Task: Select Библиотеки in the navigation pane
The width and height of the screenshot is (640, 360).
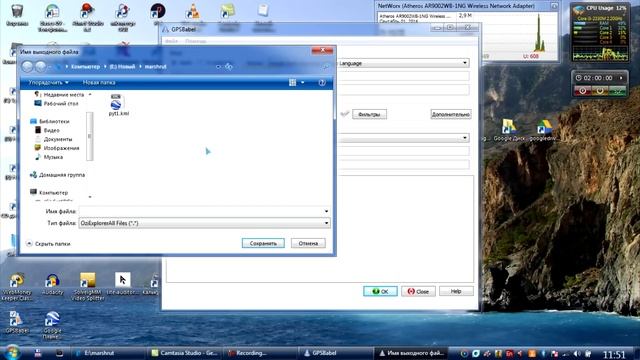Action: point(50,121)
